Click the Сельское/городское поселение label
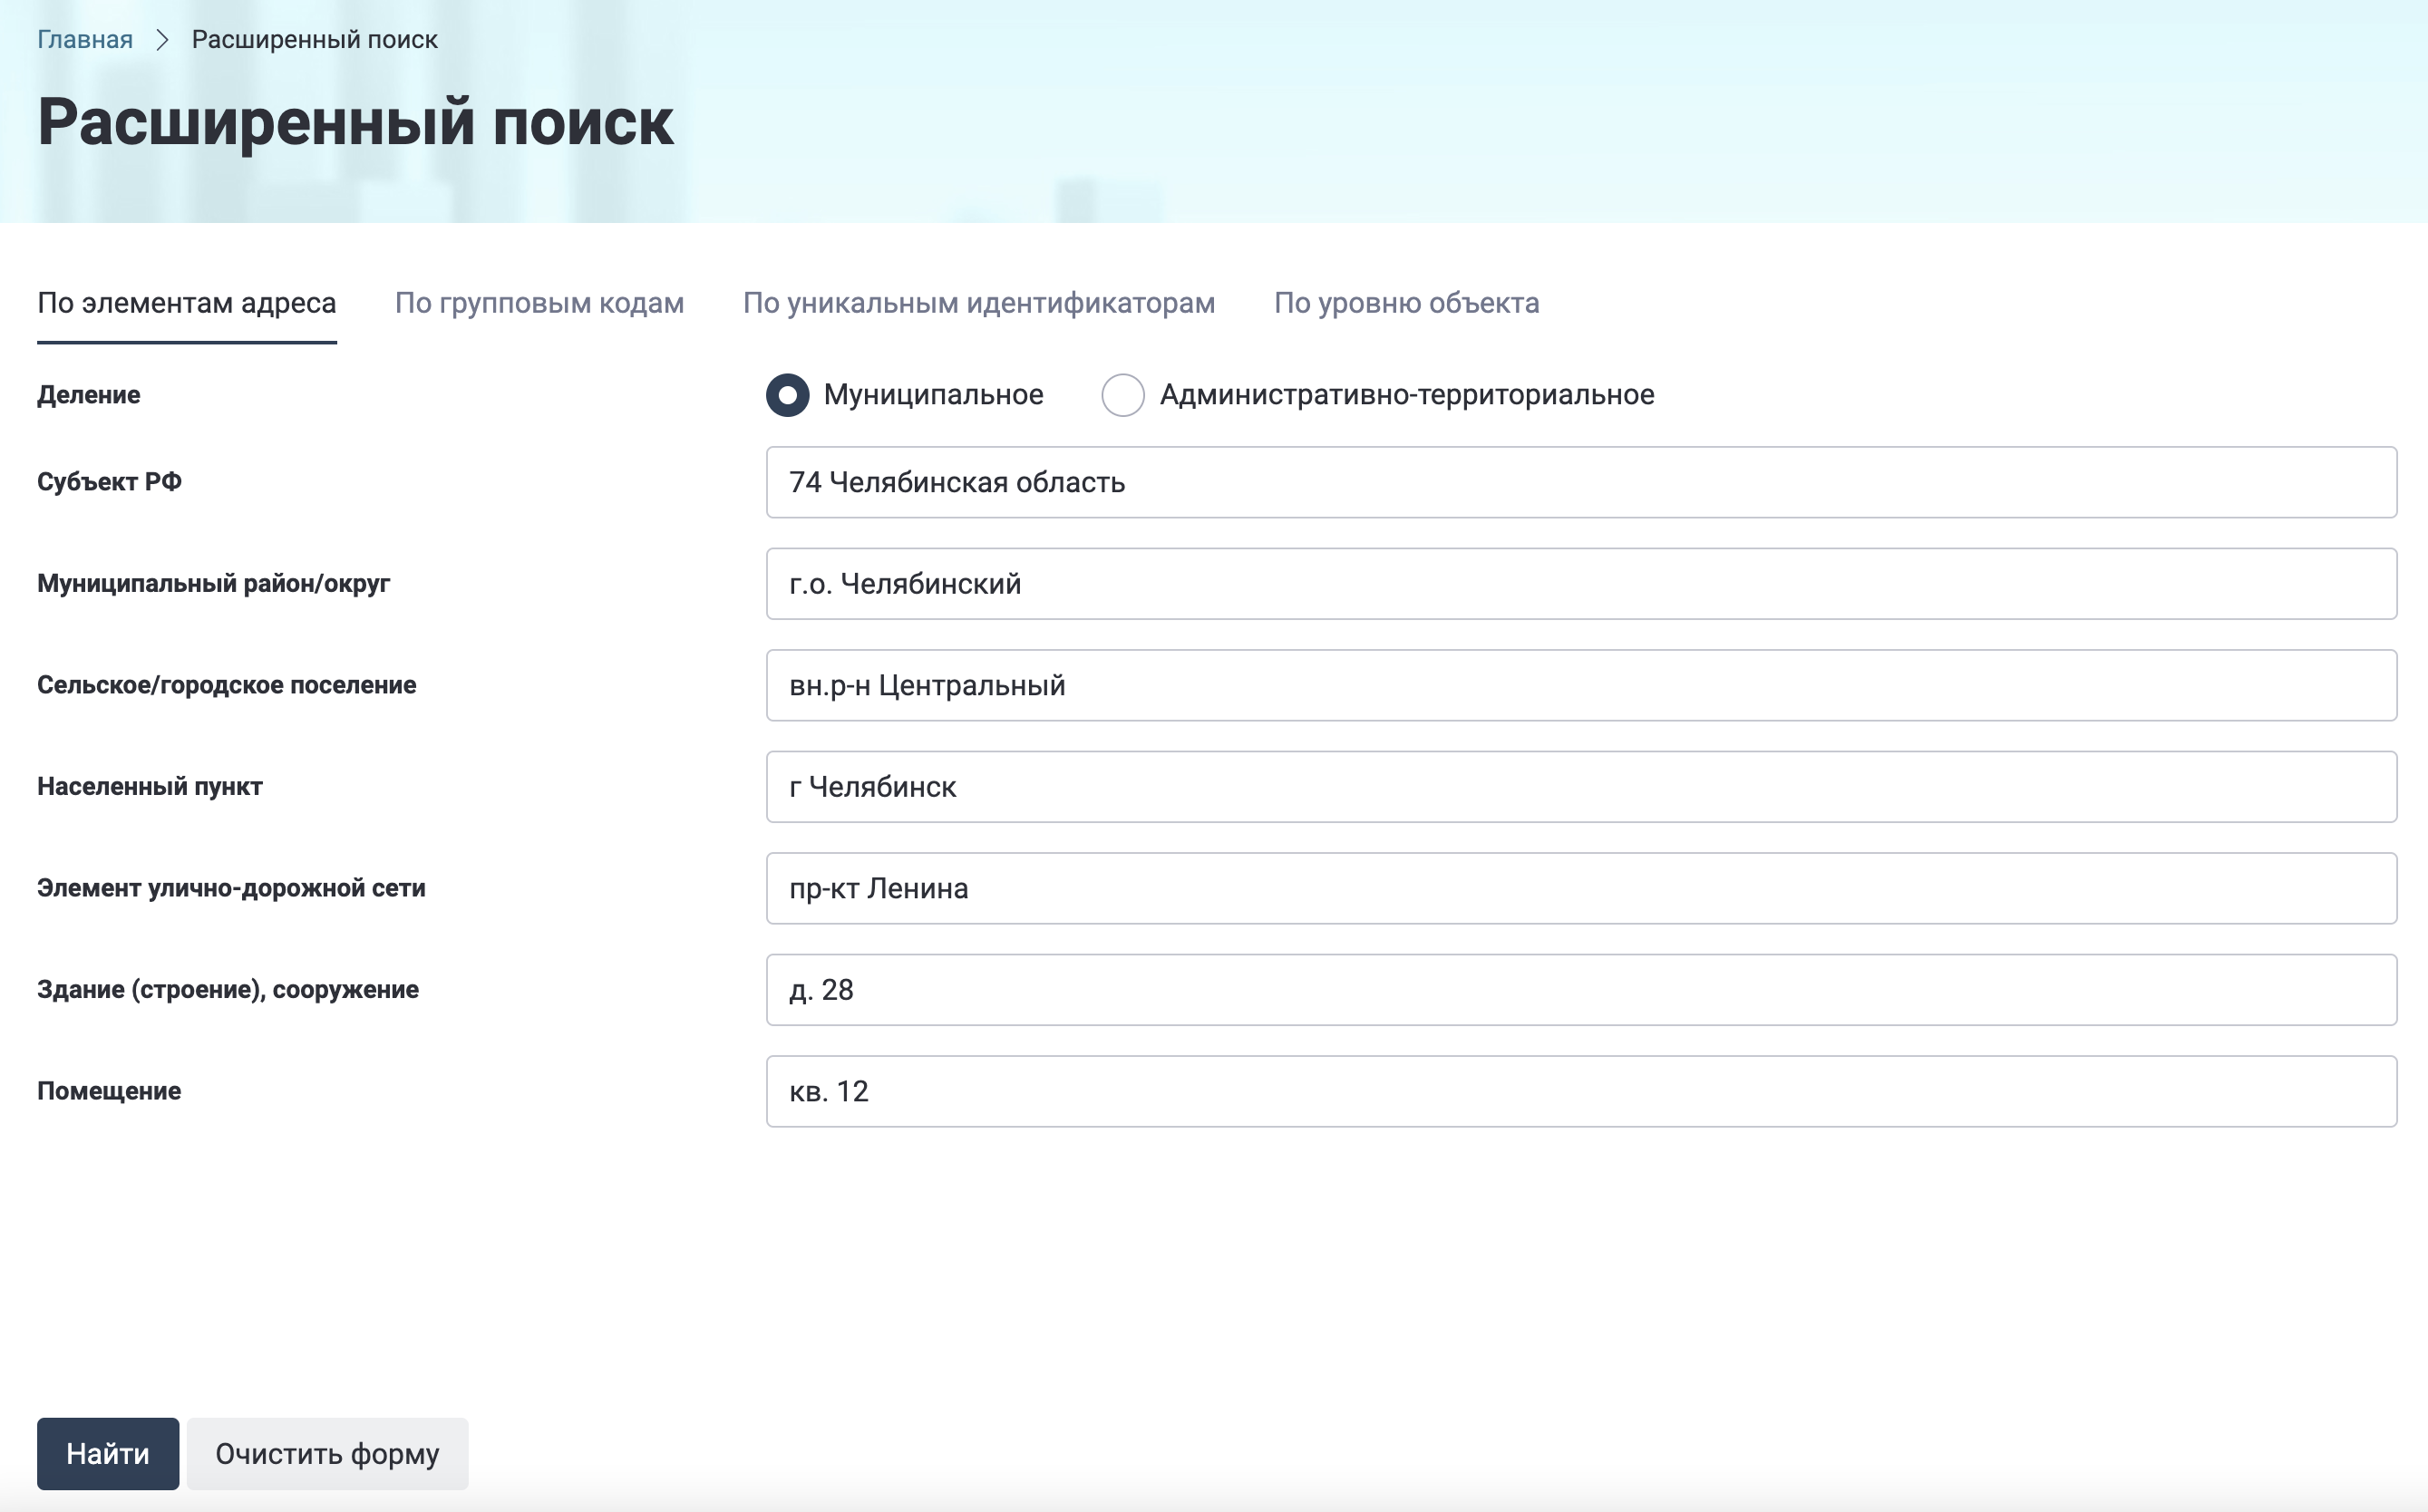The image size is (2428, 1512). pyautogui.click(x=226, y=685)
